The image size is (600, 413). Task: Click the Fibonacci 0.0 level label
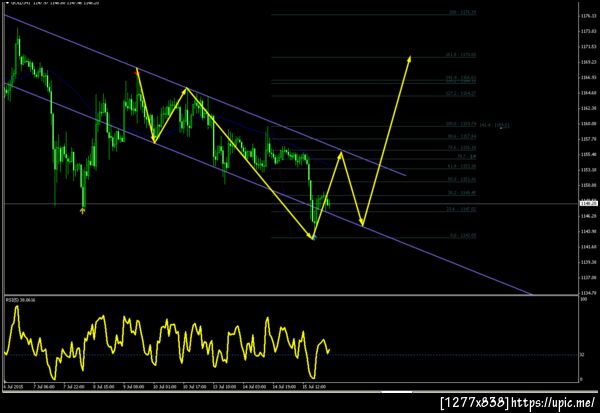tap(463, 236)
